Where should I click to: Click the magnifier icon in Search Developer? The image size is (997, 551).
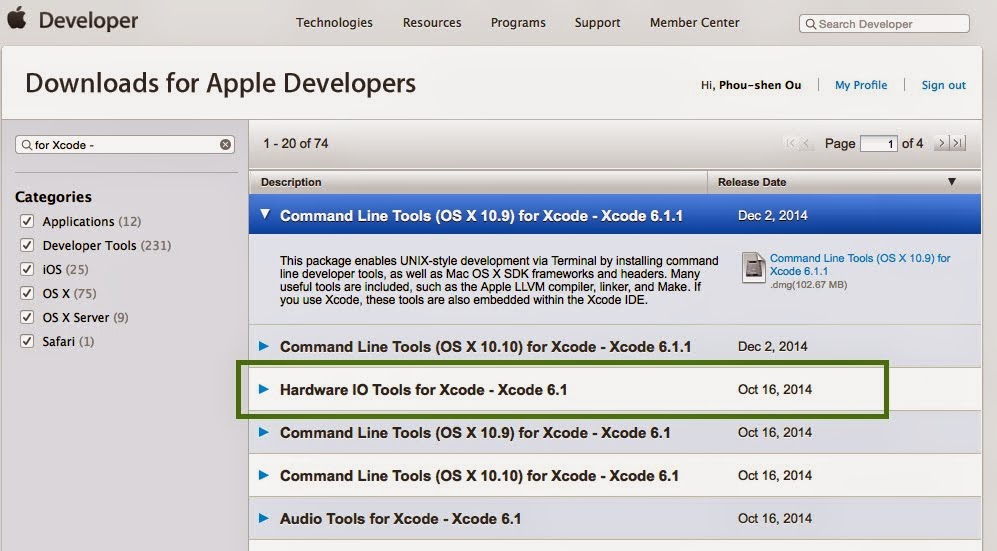[x=811, y=24]
